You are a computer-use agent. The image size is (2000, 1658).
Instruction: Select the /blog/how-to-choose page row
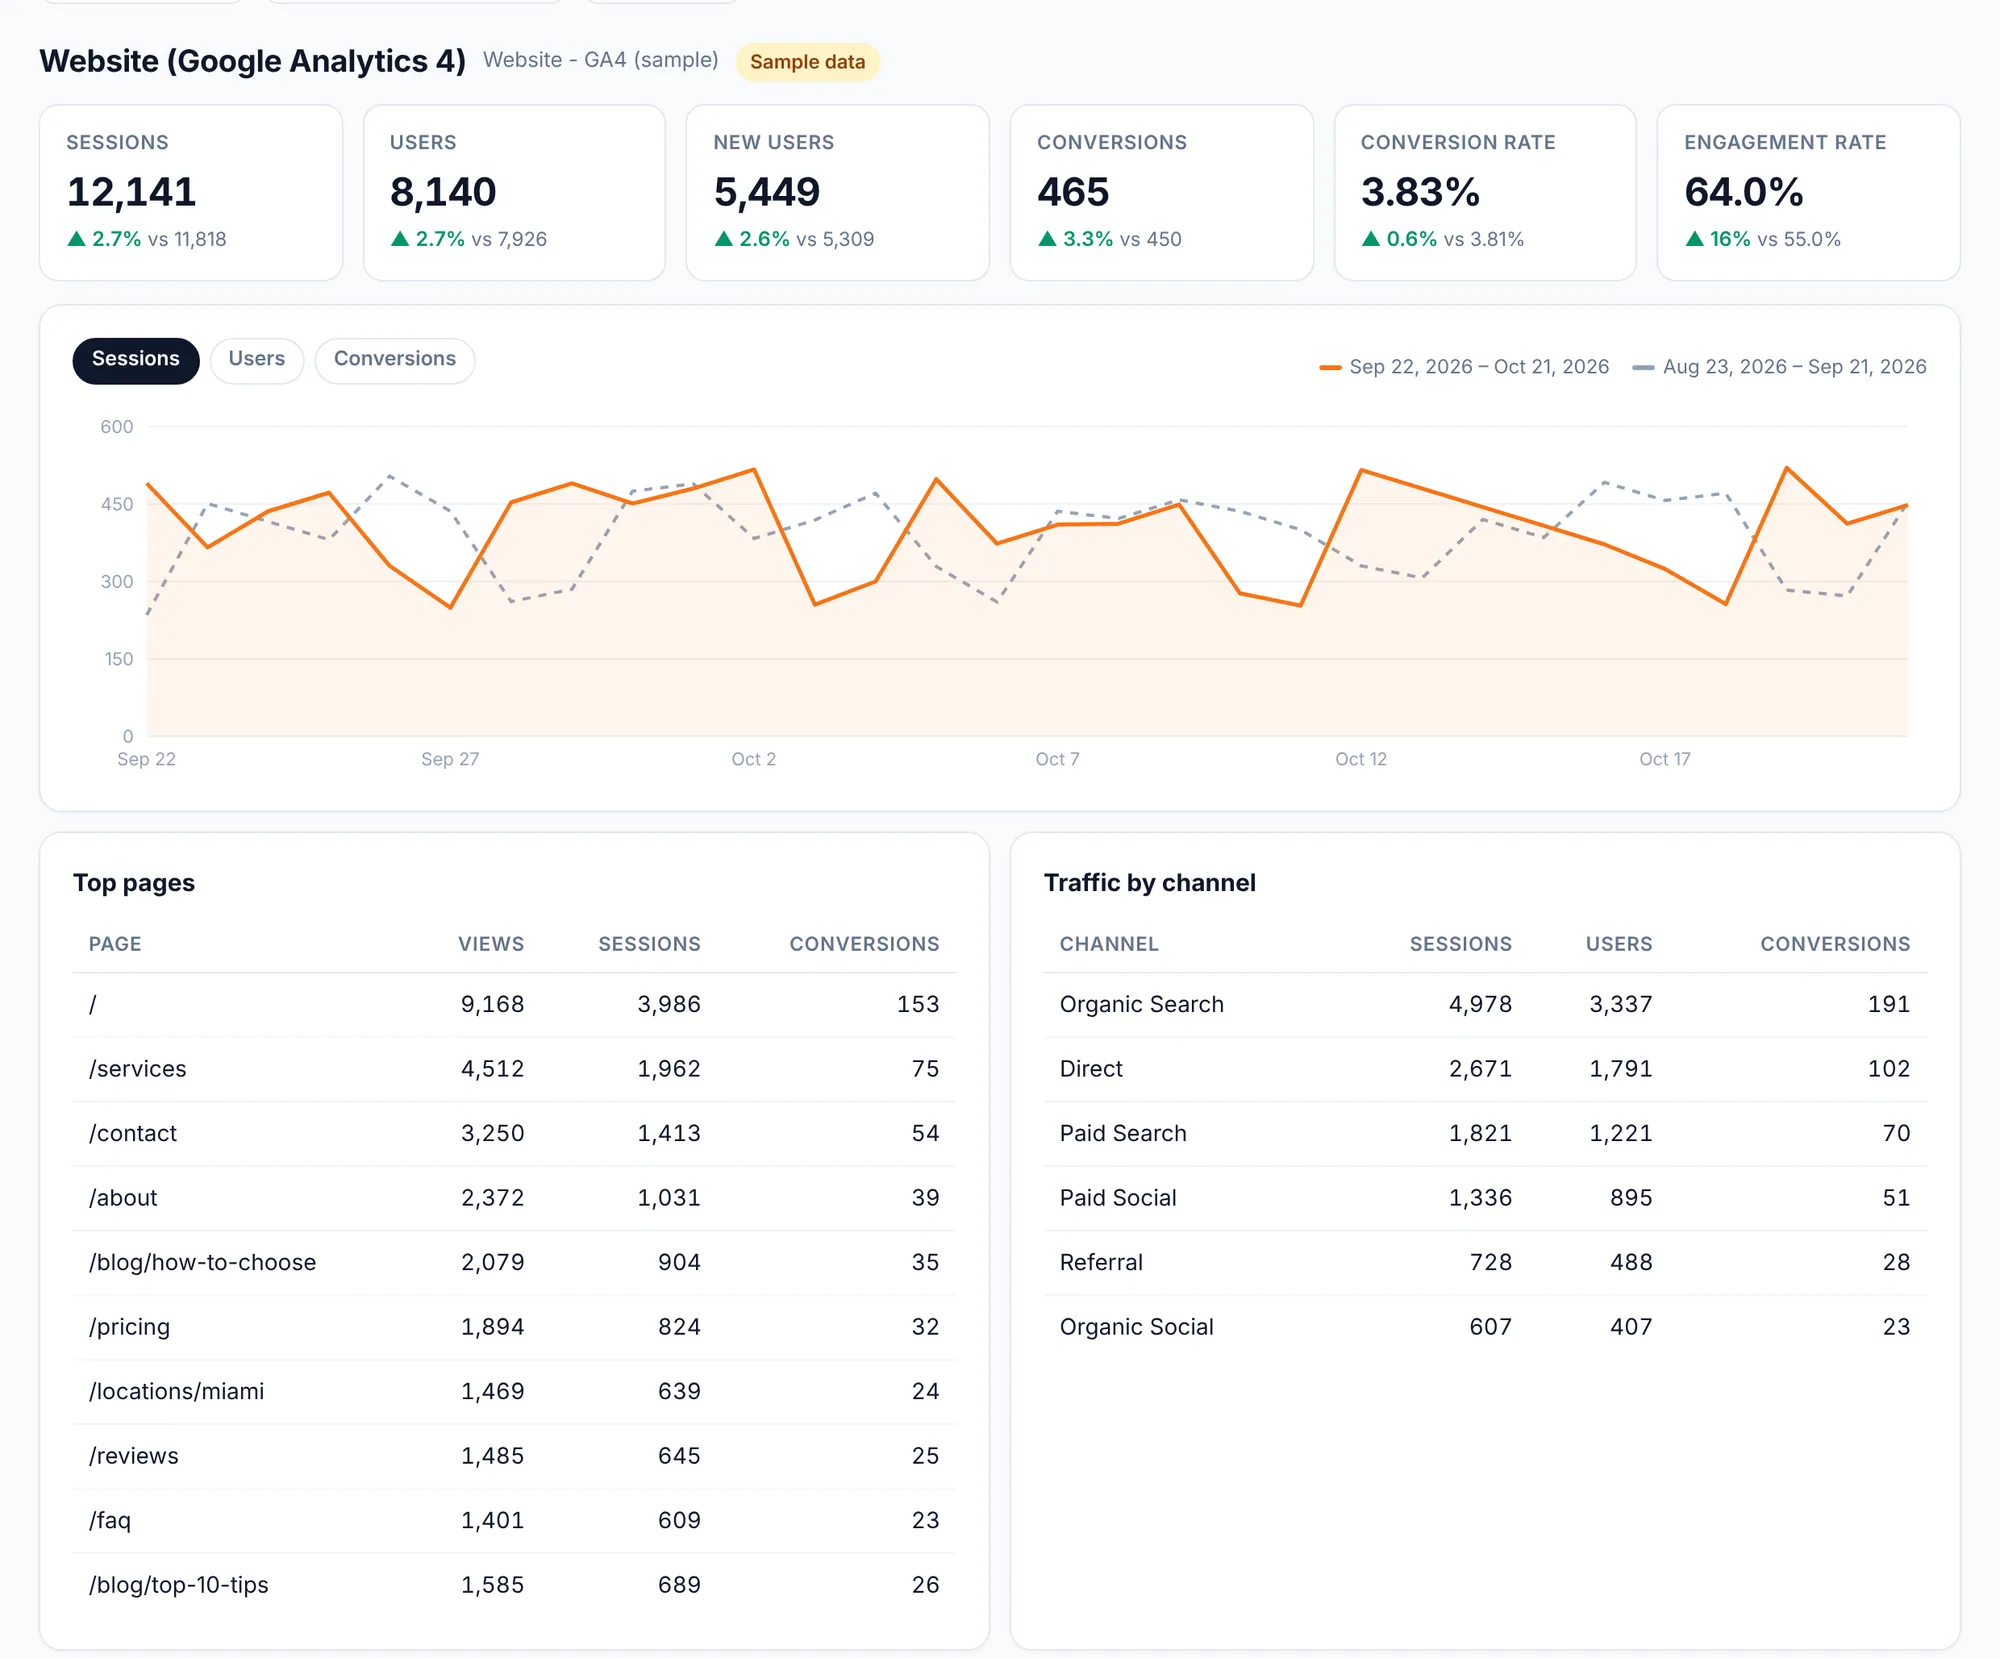point(514,1263)
